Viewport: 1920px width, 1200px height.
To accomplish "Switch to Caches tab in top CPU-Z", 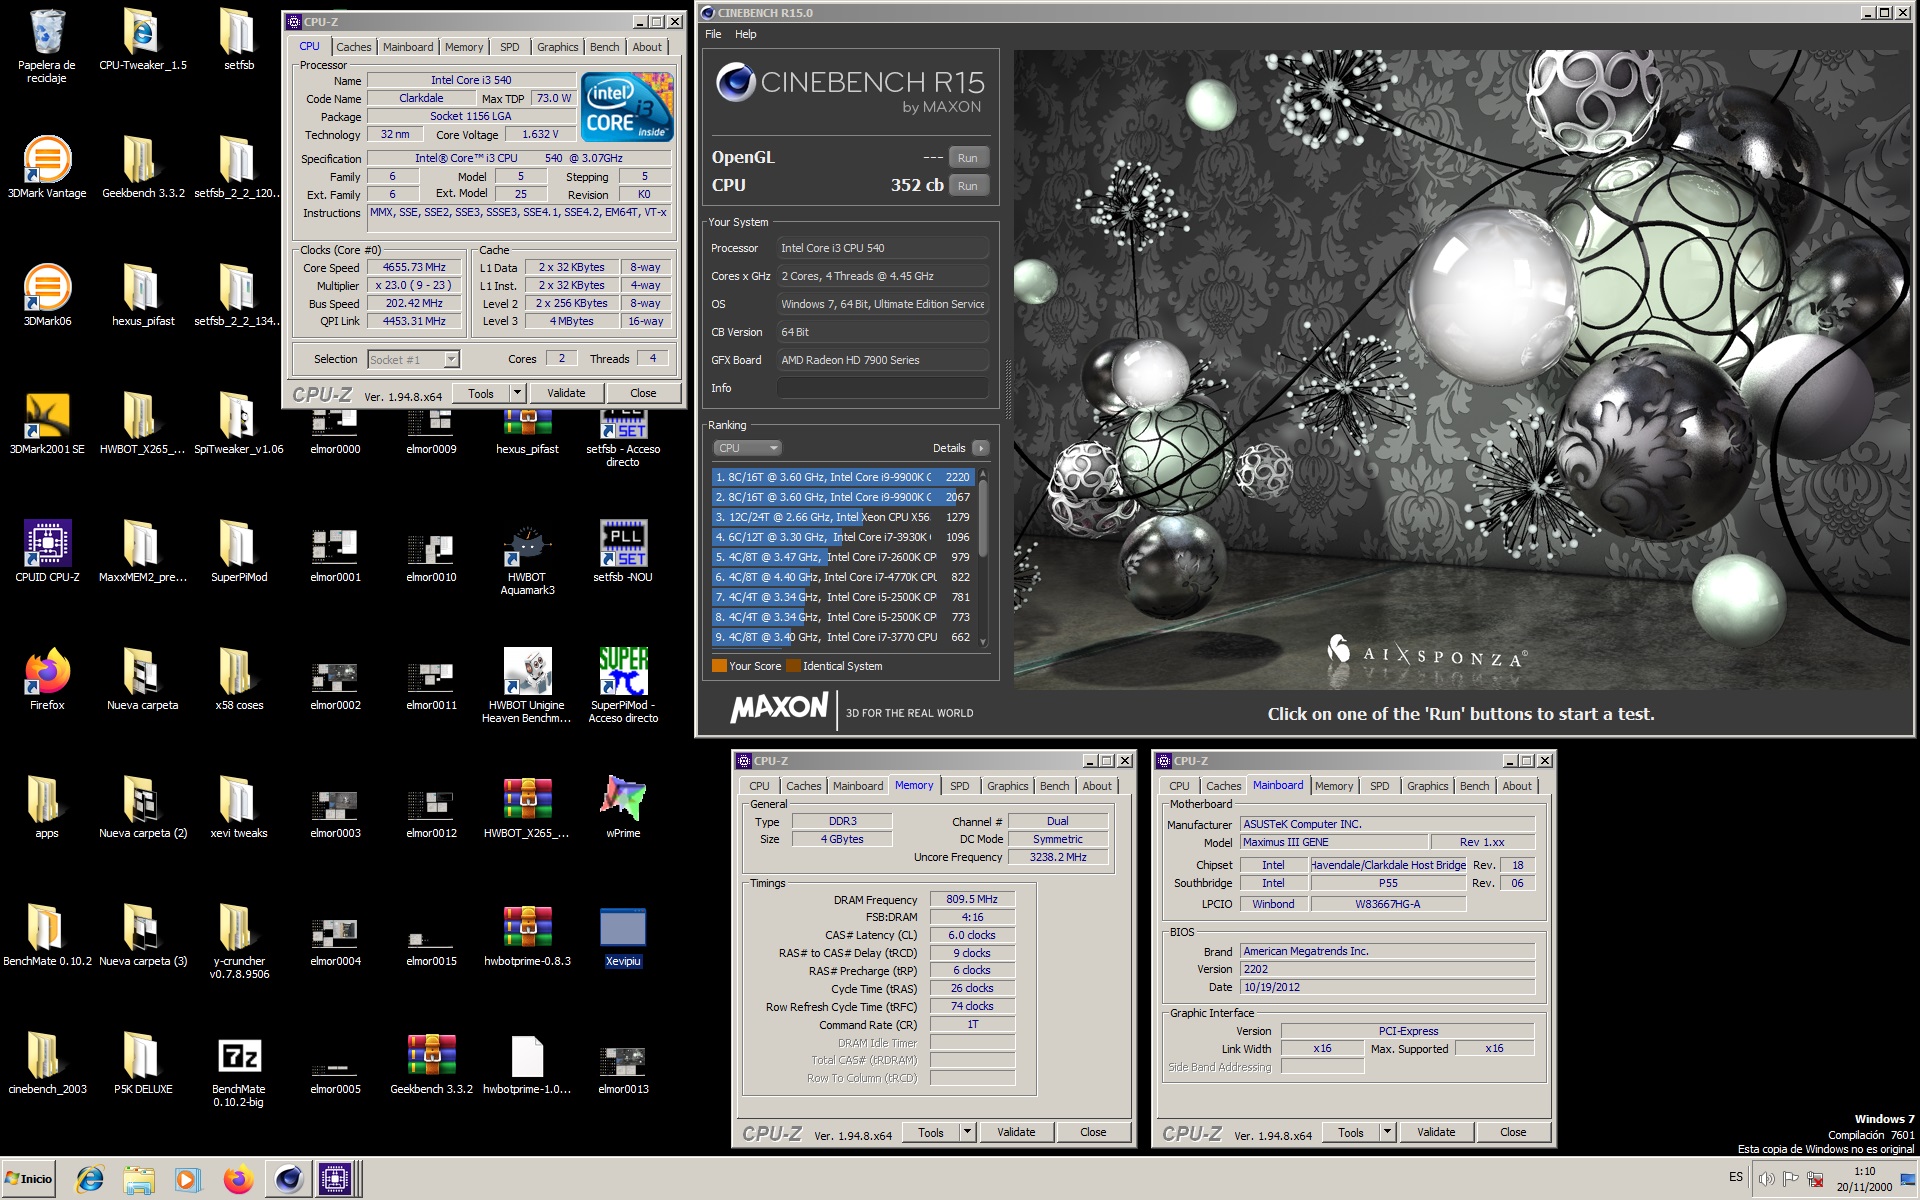I will click(353, 47).
